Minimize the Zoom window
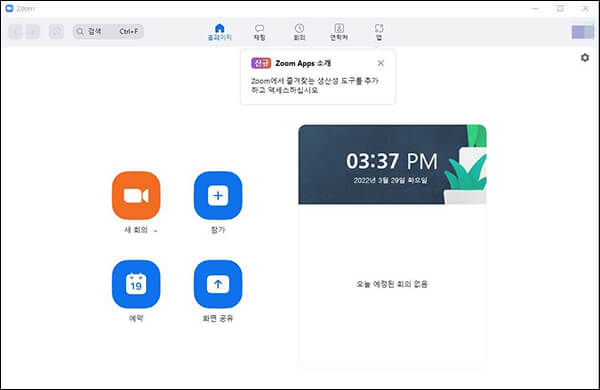Screen dimensions: 600x390 click(535, 8)
